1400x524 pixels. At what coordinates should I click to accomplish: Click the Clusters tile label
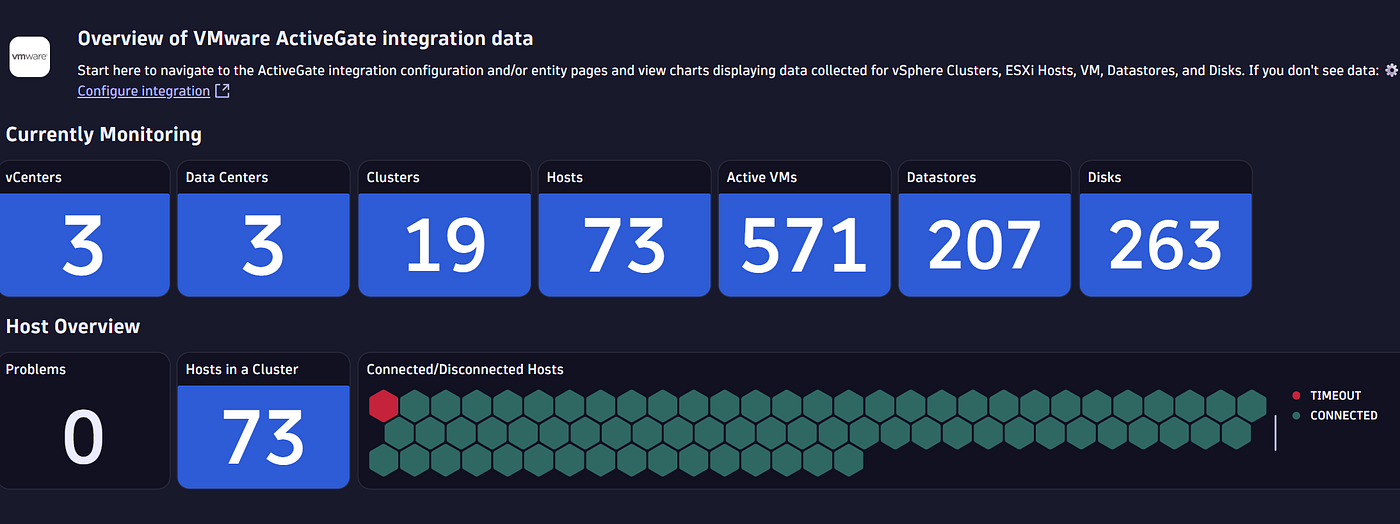(x=393, y=177)
